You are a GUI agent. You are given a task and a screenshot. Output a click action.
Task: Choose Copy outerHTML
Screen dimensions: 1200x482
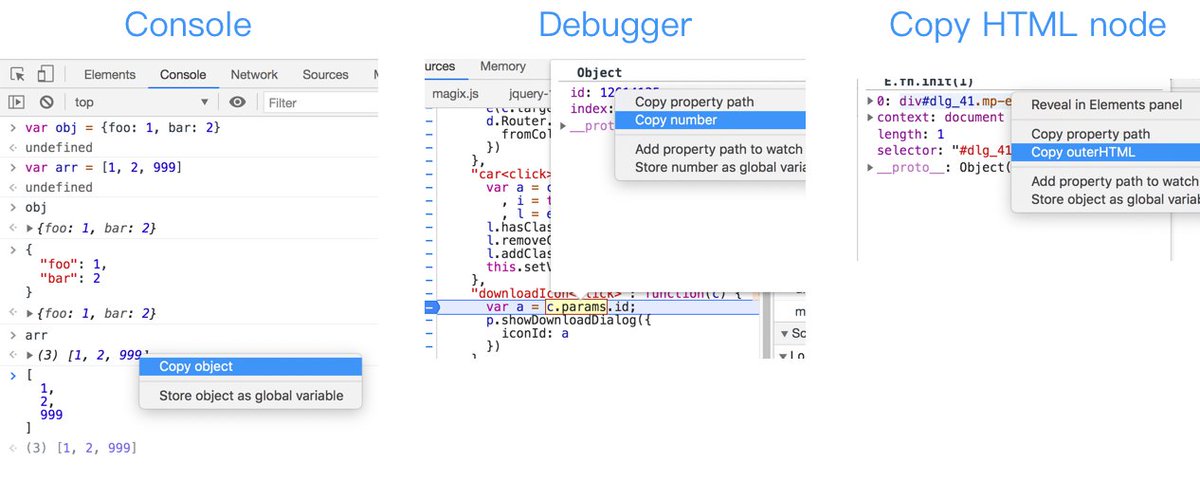click(1106, 152)
